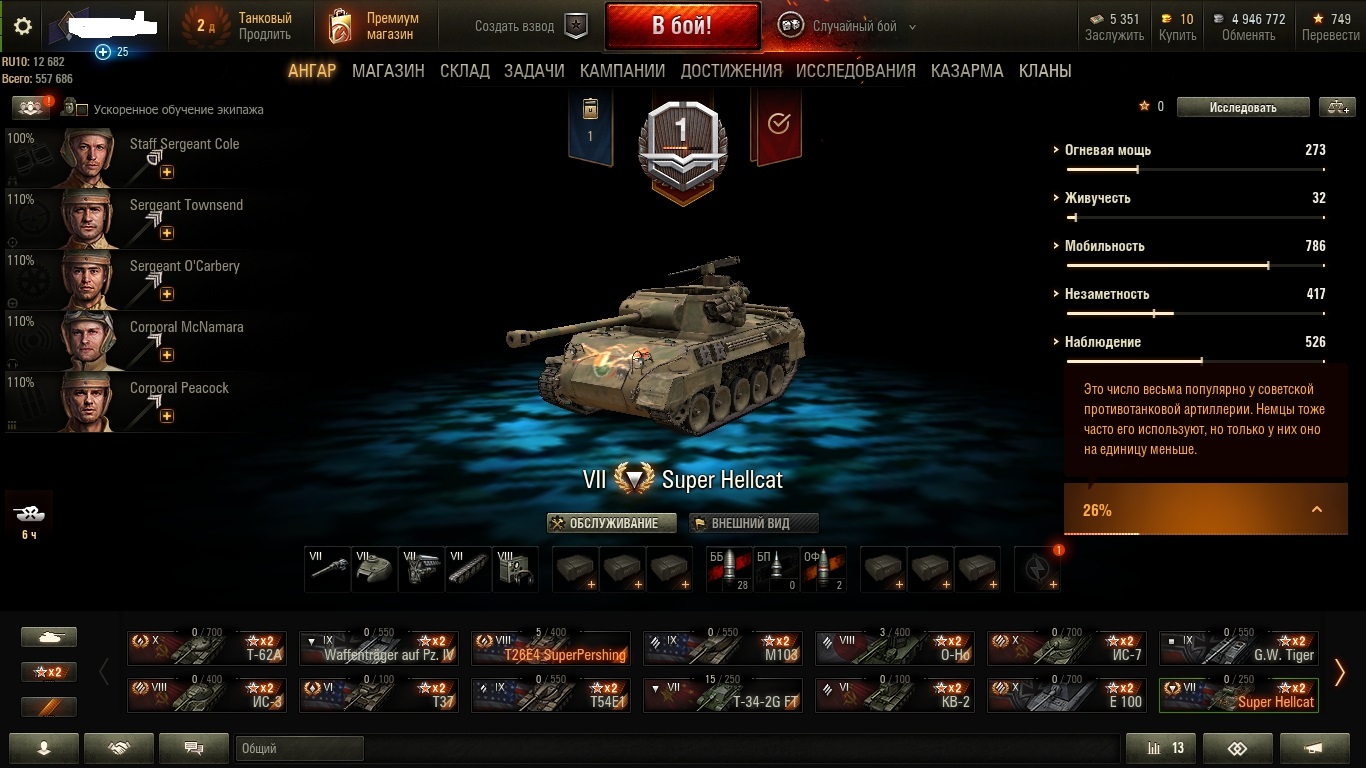Open the notifications megaphone icon
The height and width of the screenshot is (768, 1366).
pyautogui.click(x=1314, y=748)
